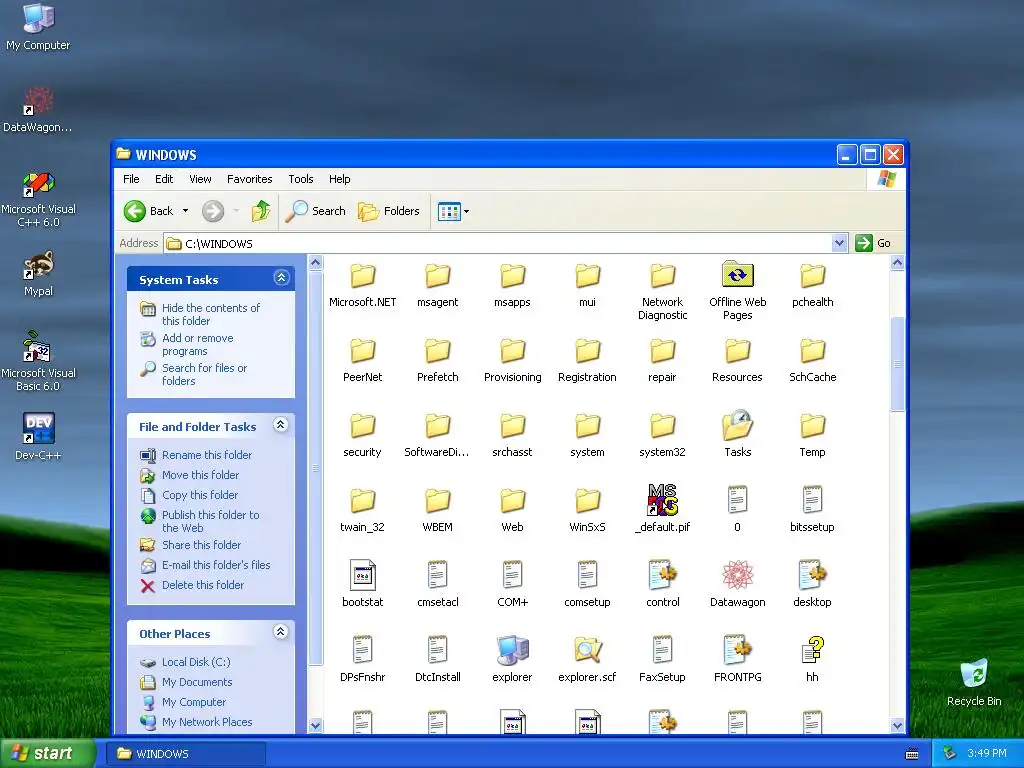Collapse the File and Folder Tasks panel
The height and width of the screenshot is (768, 1024).
pyautogui.click(x=281, y=425)
